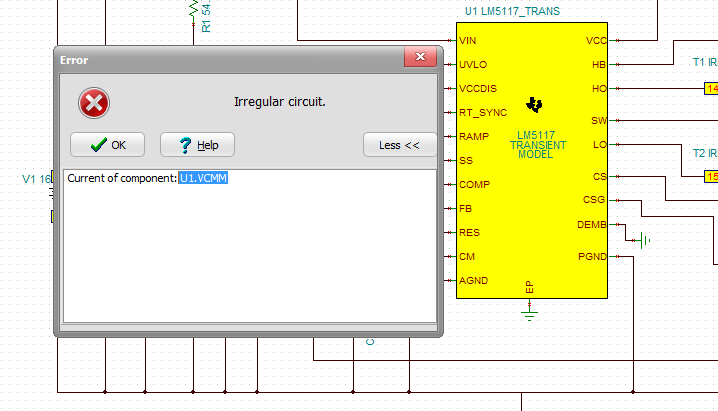Select the U1 LM5117_TRANS component label

[x=512, y=11]
